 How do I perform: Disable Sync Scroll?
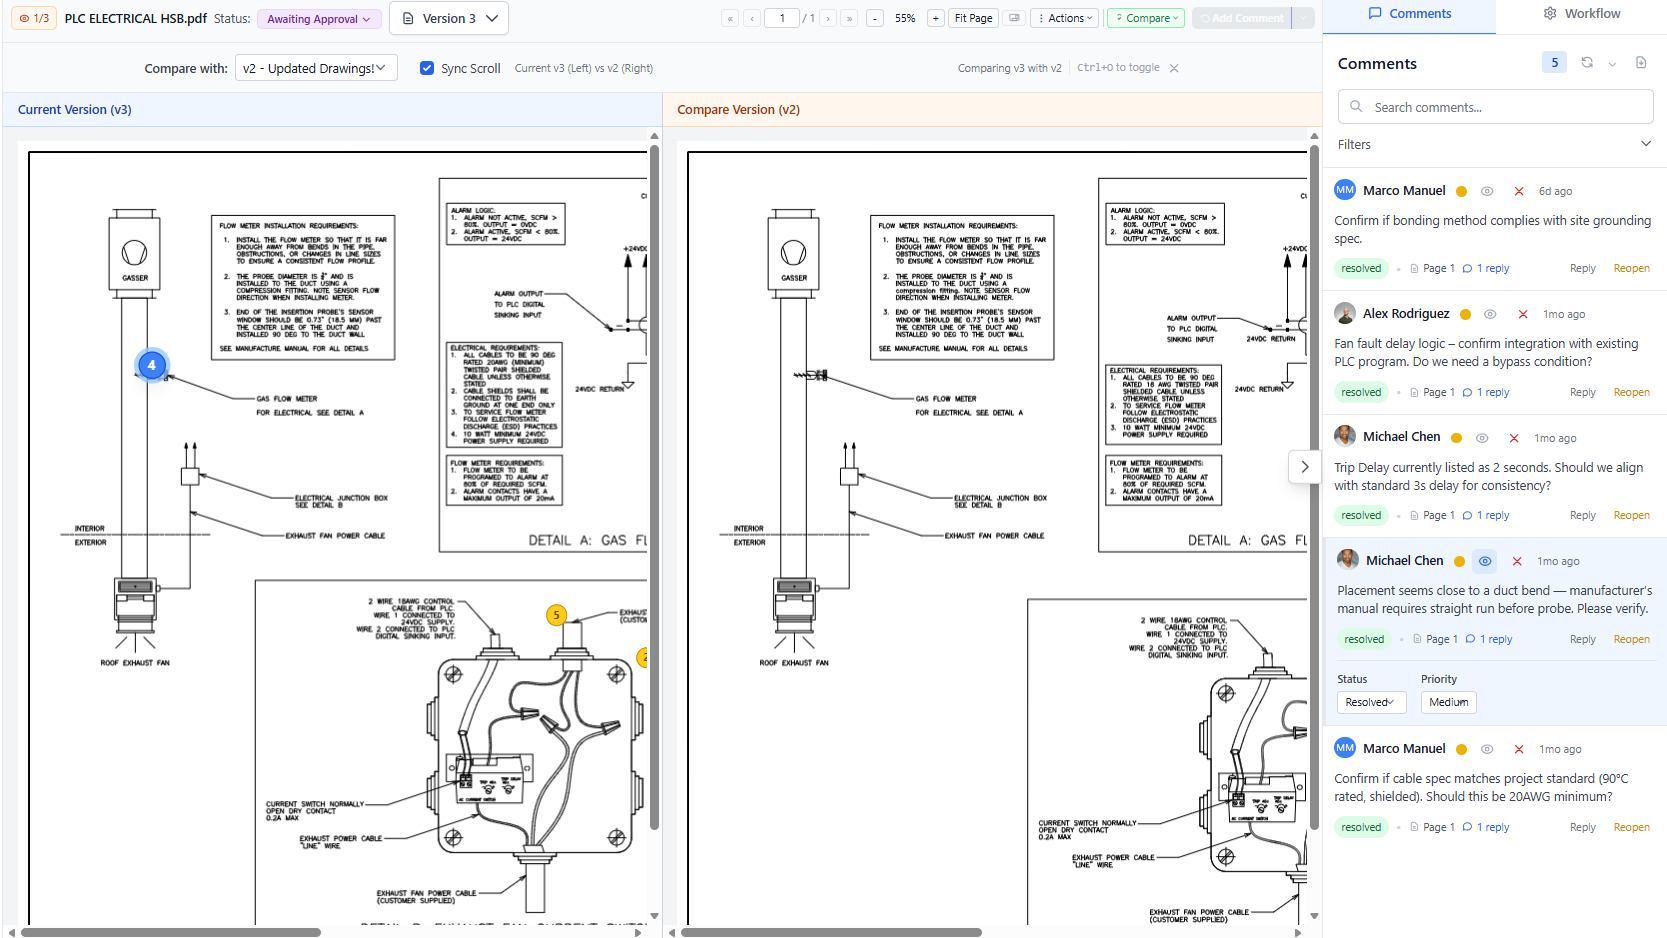(427, 68)
